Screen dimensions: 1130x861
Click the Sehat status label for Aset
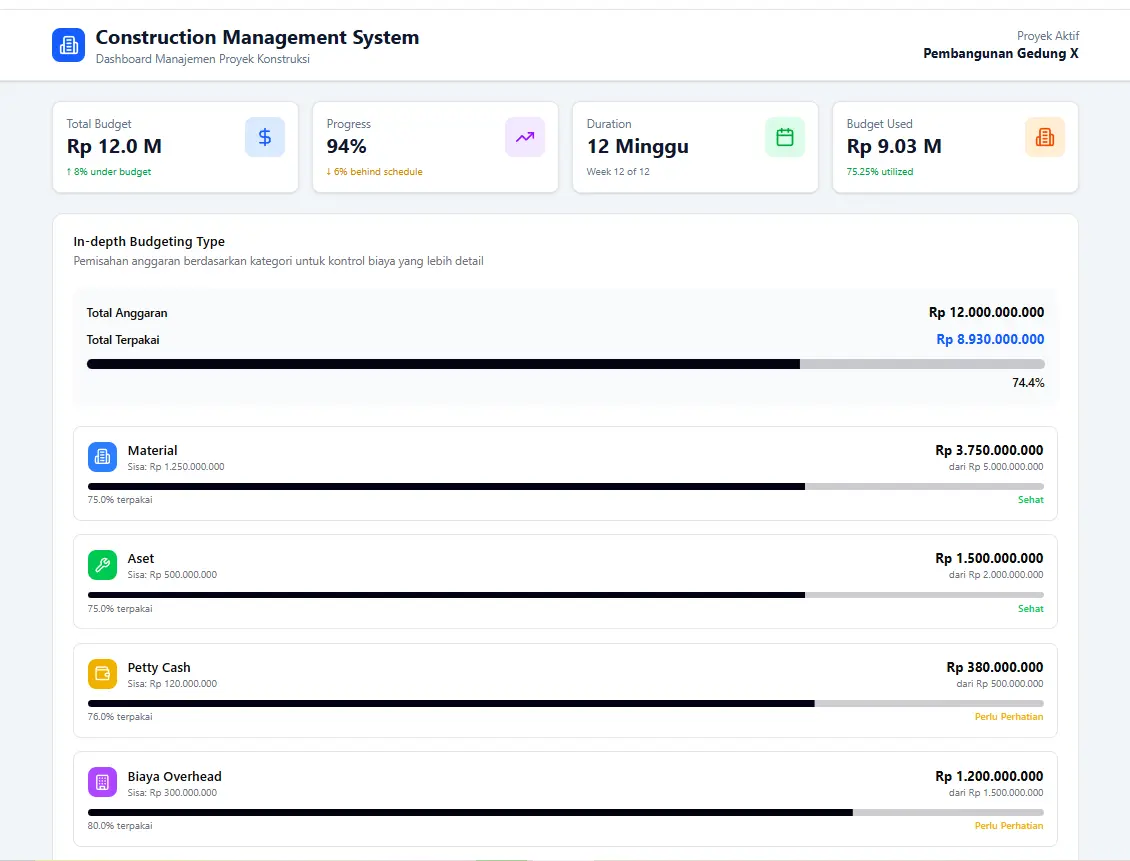[x=1031, y=608]
